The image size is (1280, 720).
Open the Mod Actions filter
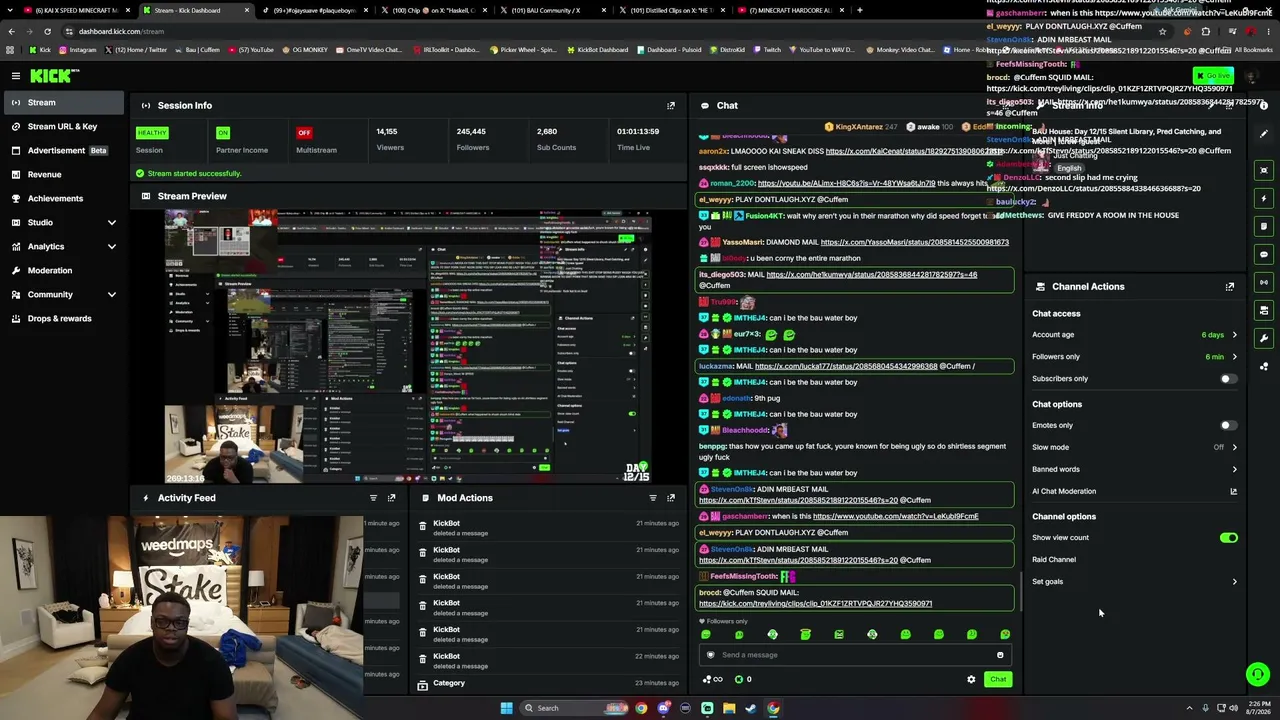pyautogui.click(x=653, y=498)
